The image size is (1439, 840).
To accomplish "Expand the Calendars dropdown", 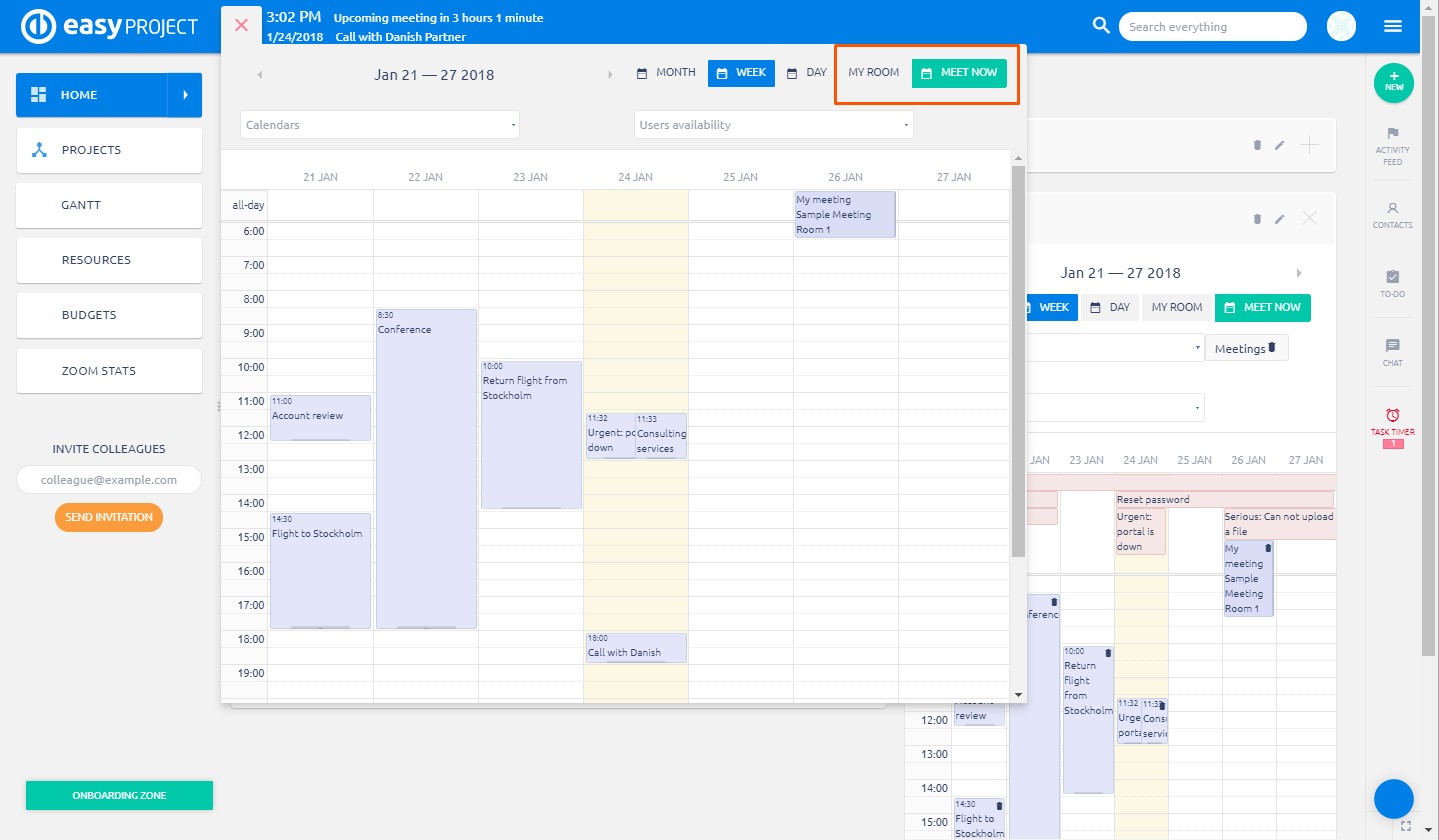I will (x=380, y=125).
